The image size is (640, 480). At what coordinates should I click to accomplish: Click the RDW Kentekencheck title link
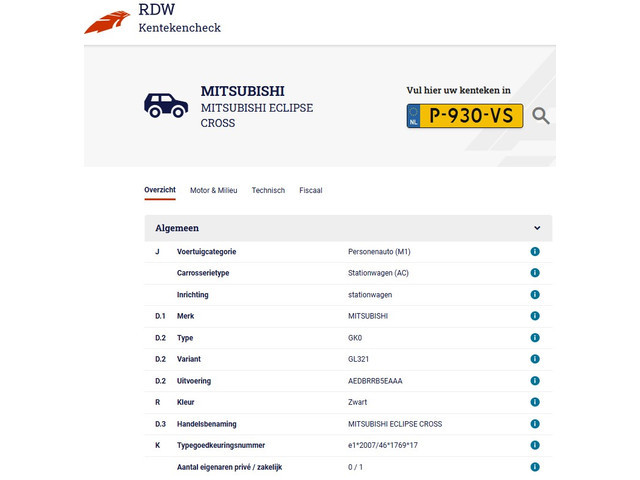tap(179, 18)
